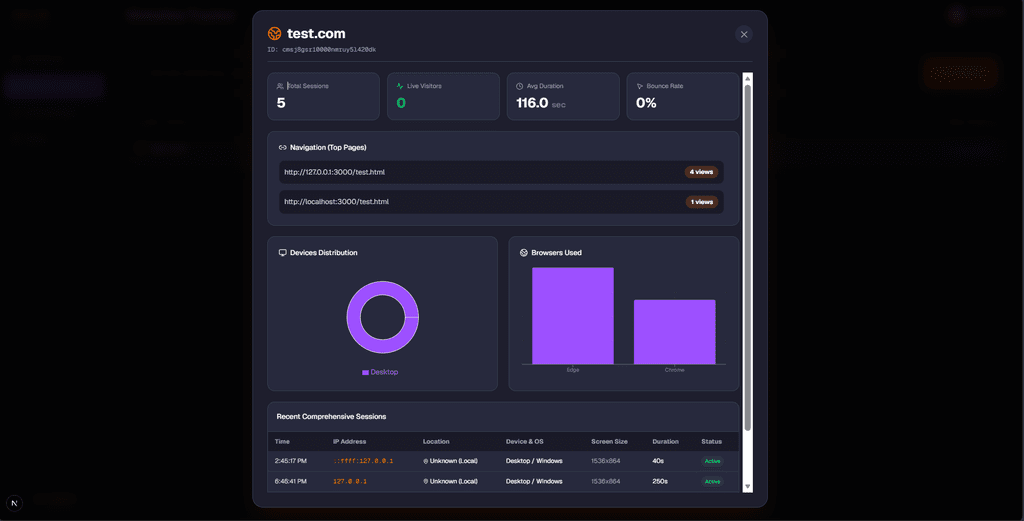Image resolution: width=1024 pixels, height=521 pixels.
Task: Click the orange globe icon beside test.com
Action: (x=274, y=33)
